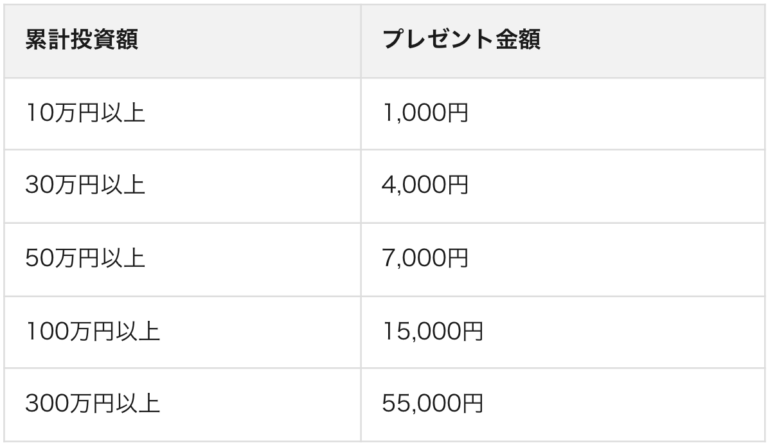Click the 30万円以上 cell
The width and height of the screenshot is (768, 445).
click(x=86, y=186)
